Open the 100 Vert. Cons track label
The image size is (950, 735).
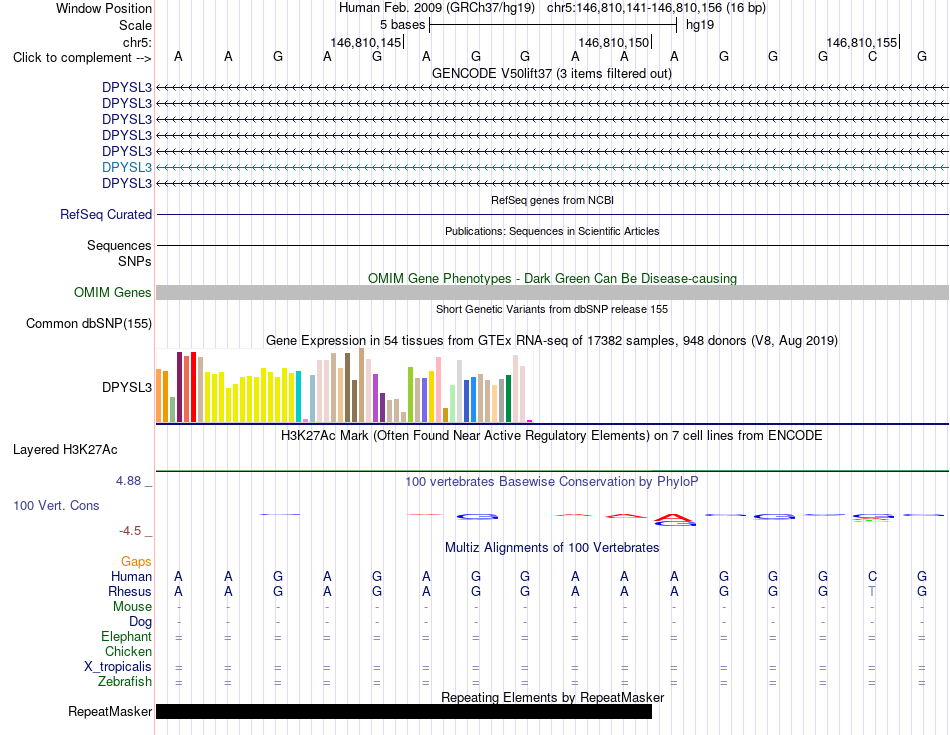click(x=56, y=505)
